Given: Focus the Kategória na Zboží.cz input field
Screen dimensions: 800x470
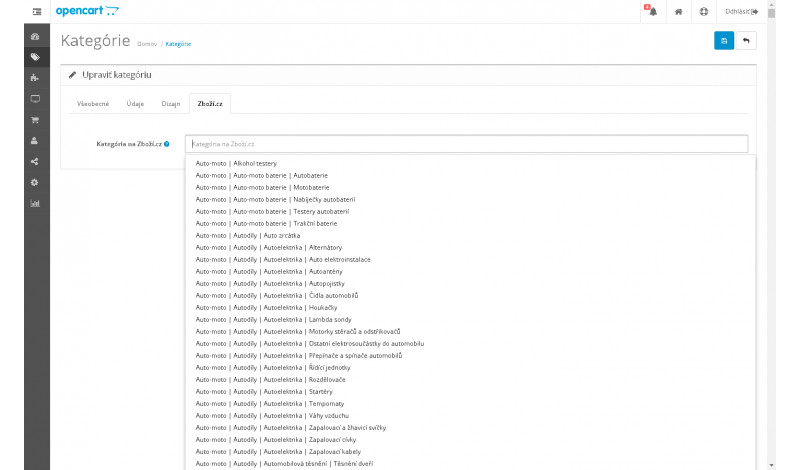Looking at the screenshot, I should tap(466, 144).
